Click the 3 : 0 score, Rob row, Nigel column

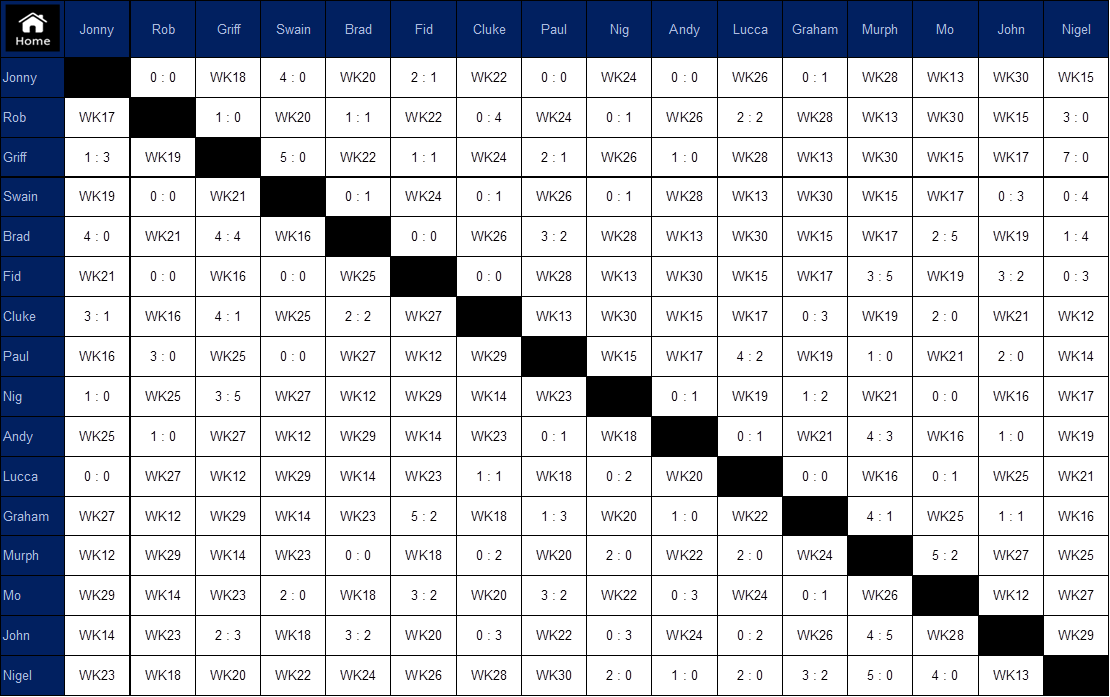[1076, 117]
